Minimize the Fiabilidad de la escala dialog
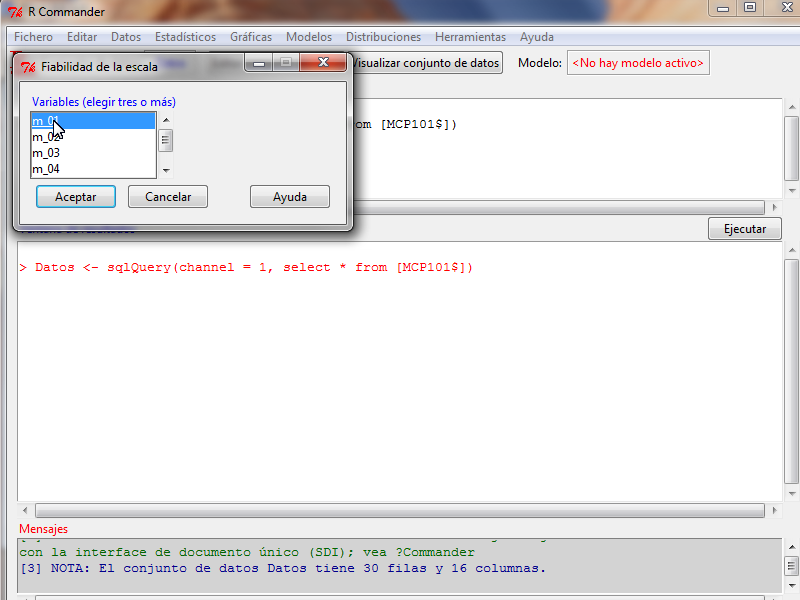 259,63
